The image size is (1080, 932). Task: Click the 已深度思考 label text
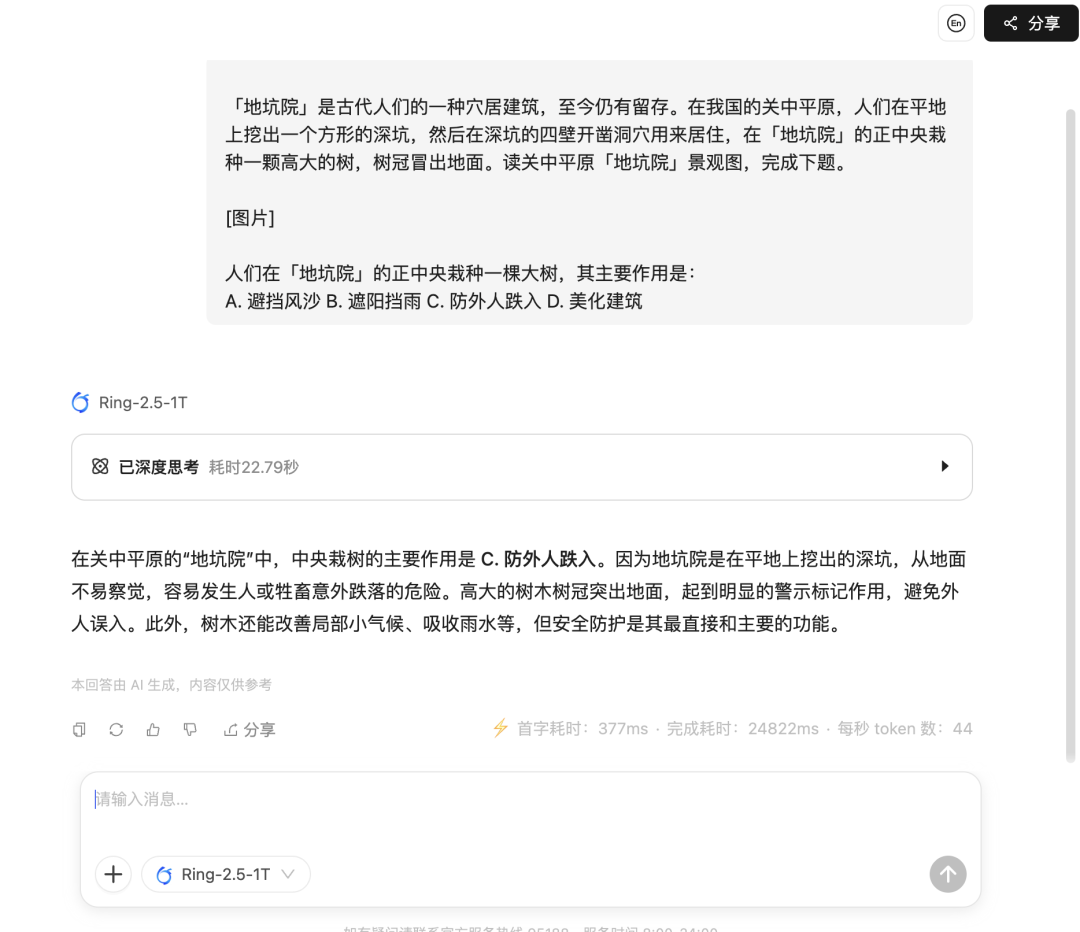click(158, 467)
